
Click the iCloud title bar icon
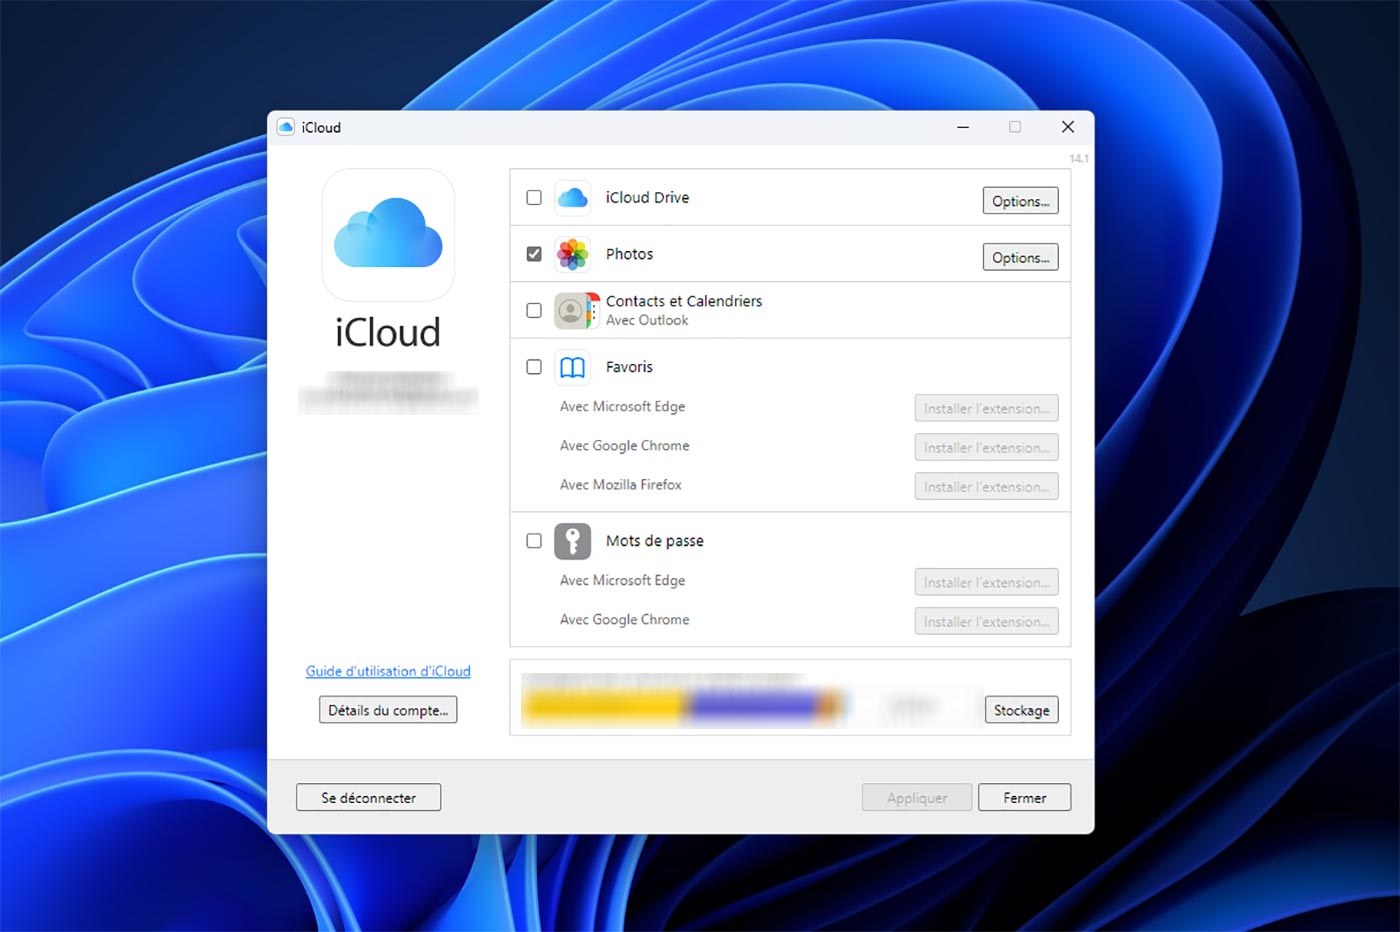point(286,127)
